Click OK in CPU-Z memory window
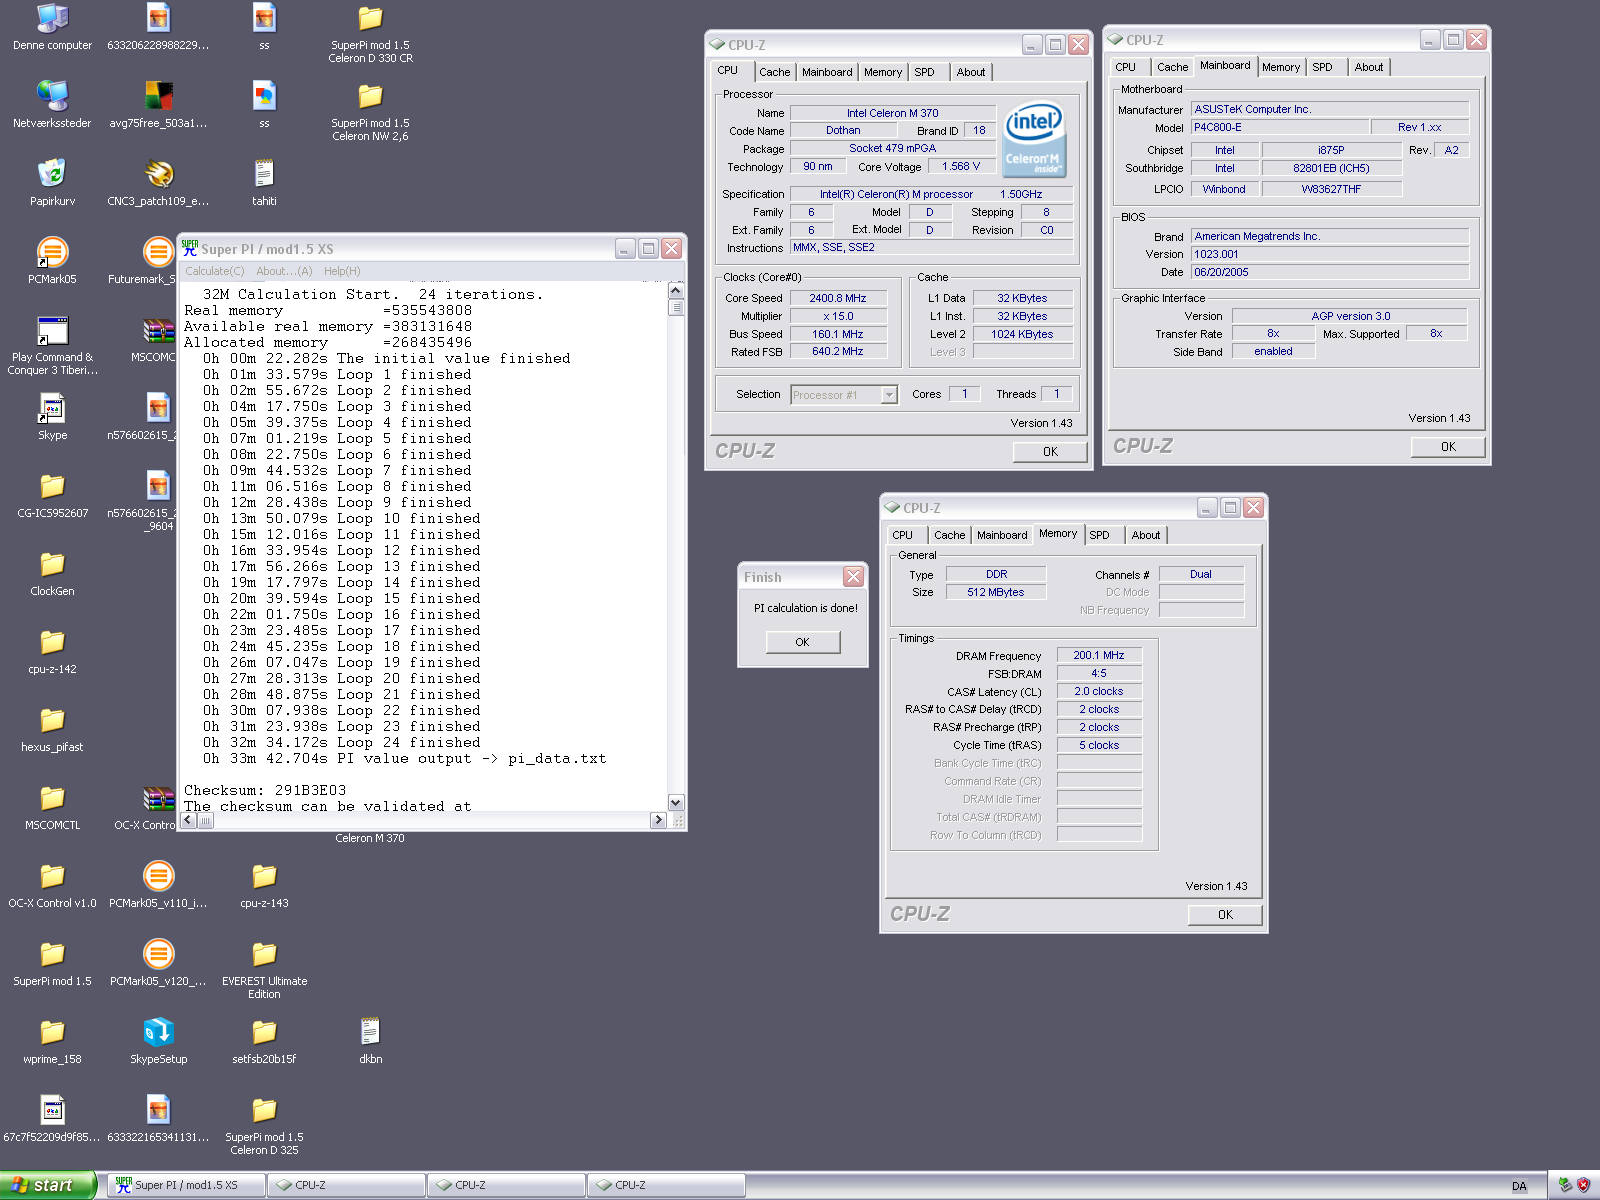The image size is (1600, 1200). coord(1225,915)
